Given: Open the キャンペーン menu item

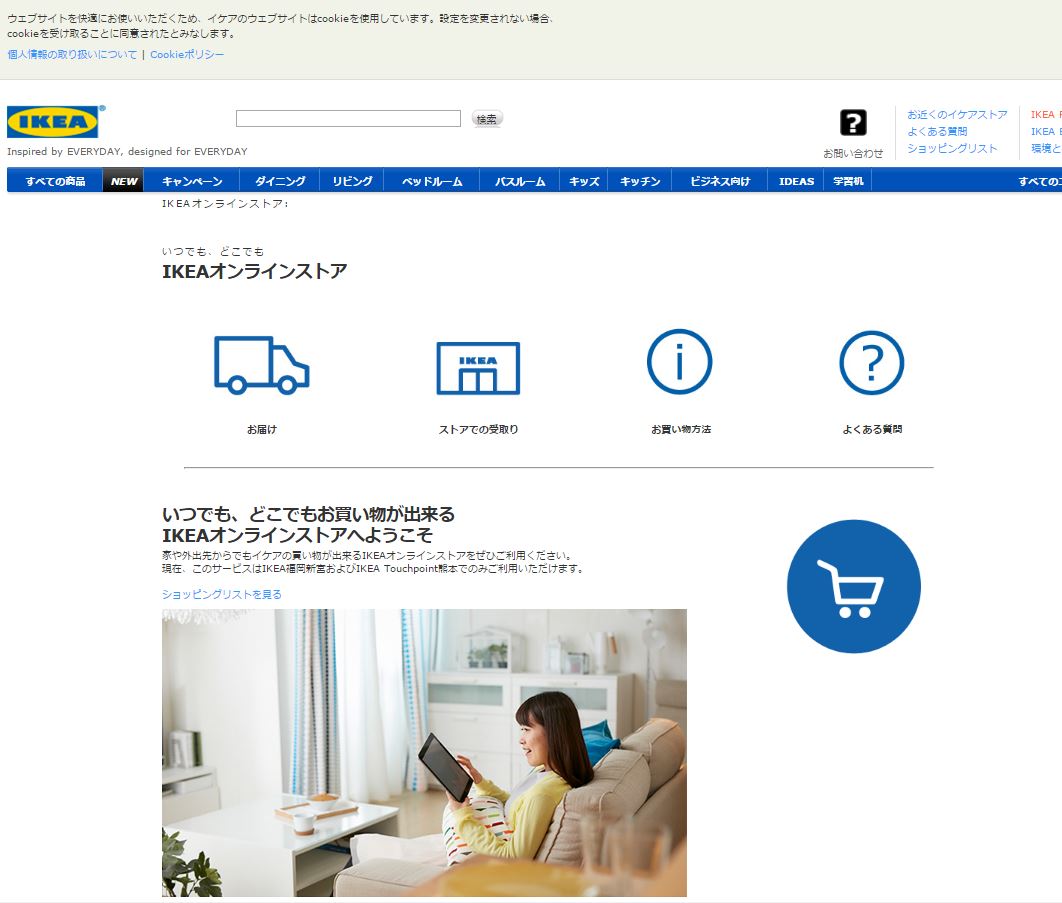Looking at the screenshot, I should pos(192,181).
